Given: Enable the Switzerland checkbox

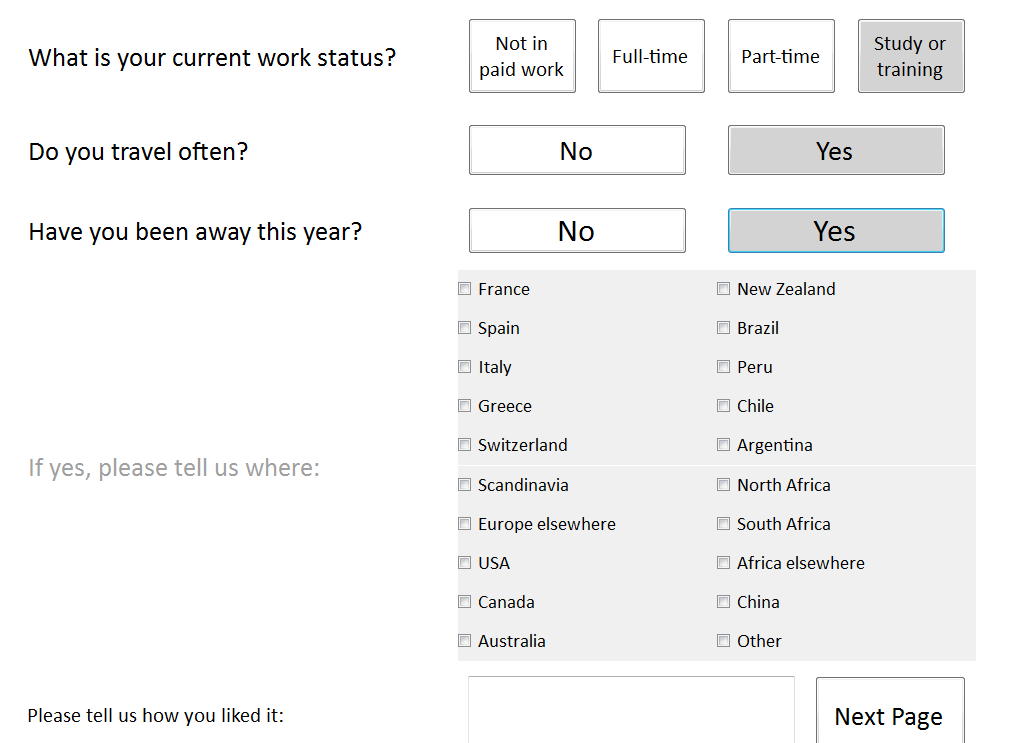Looking at the screenshot, I should [465, 445].
